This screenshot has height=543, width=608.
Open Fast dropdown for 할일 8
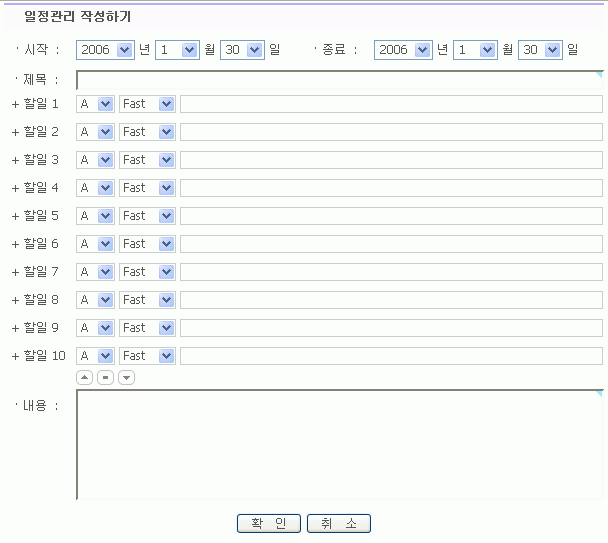click(147, 300)
